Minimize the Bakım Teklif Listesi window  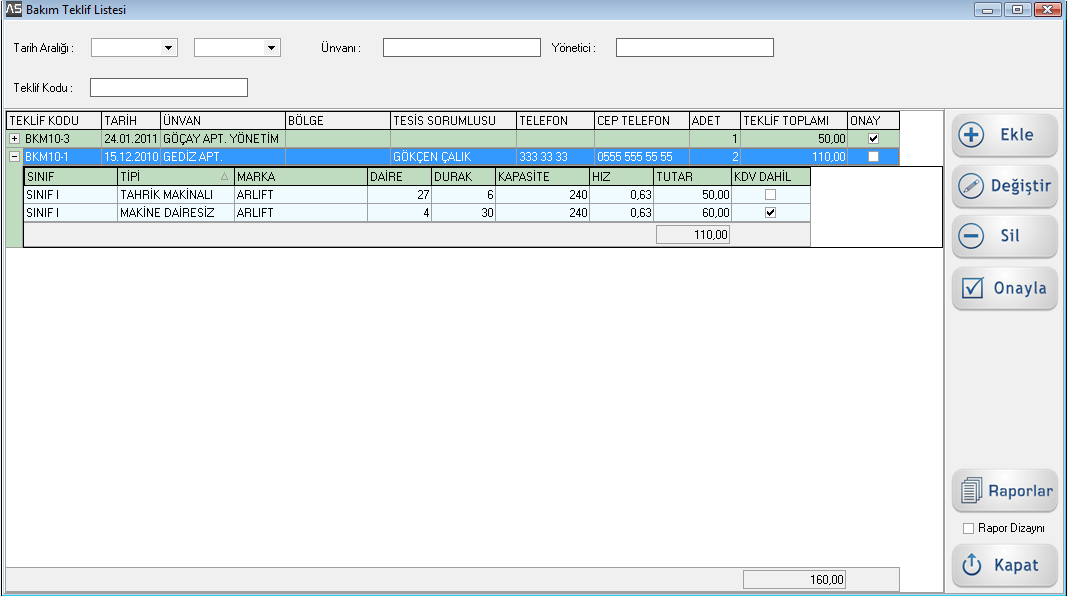[987, 10]
